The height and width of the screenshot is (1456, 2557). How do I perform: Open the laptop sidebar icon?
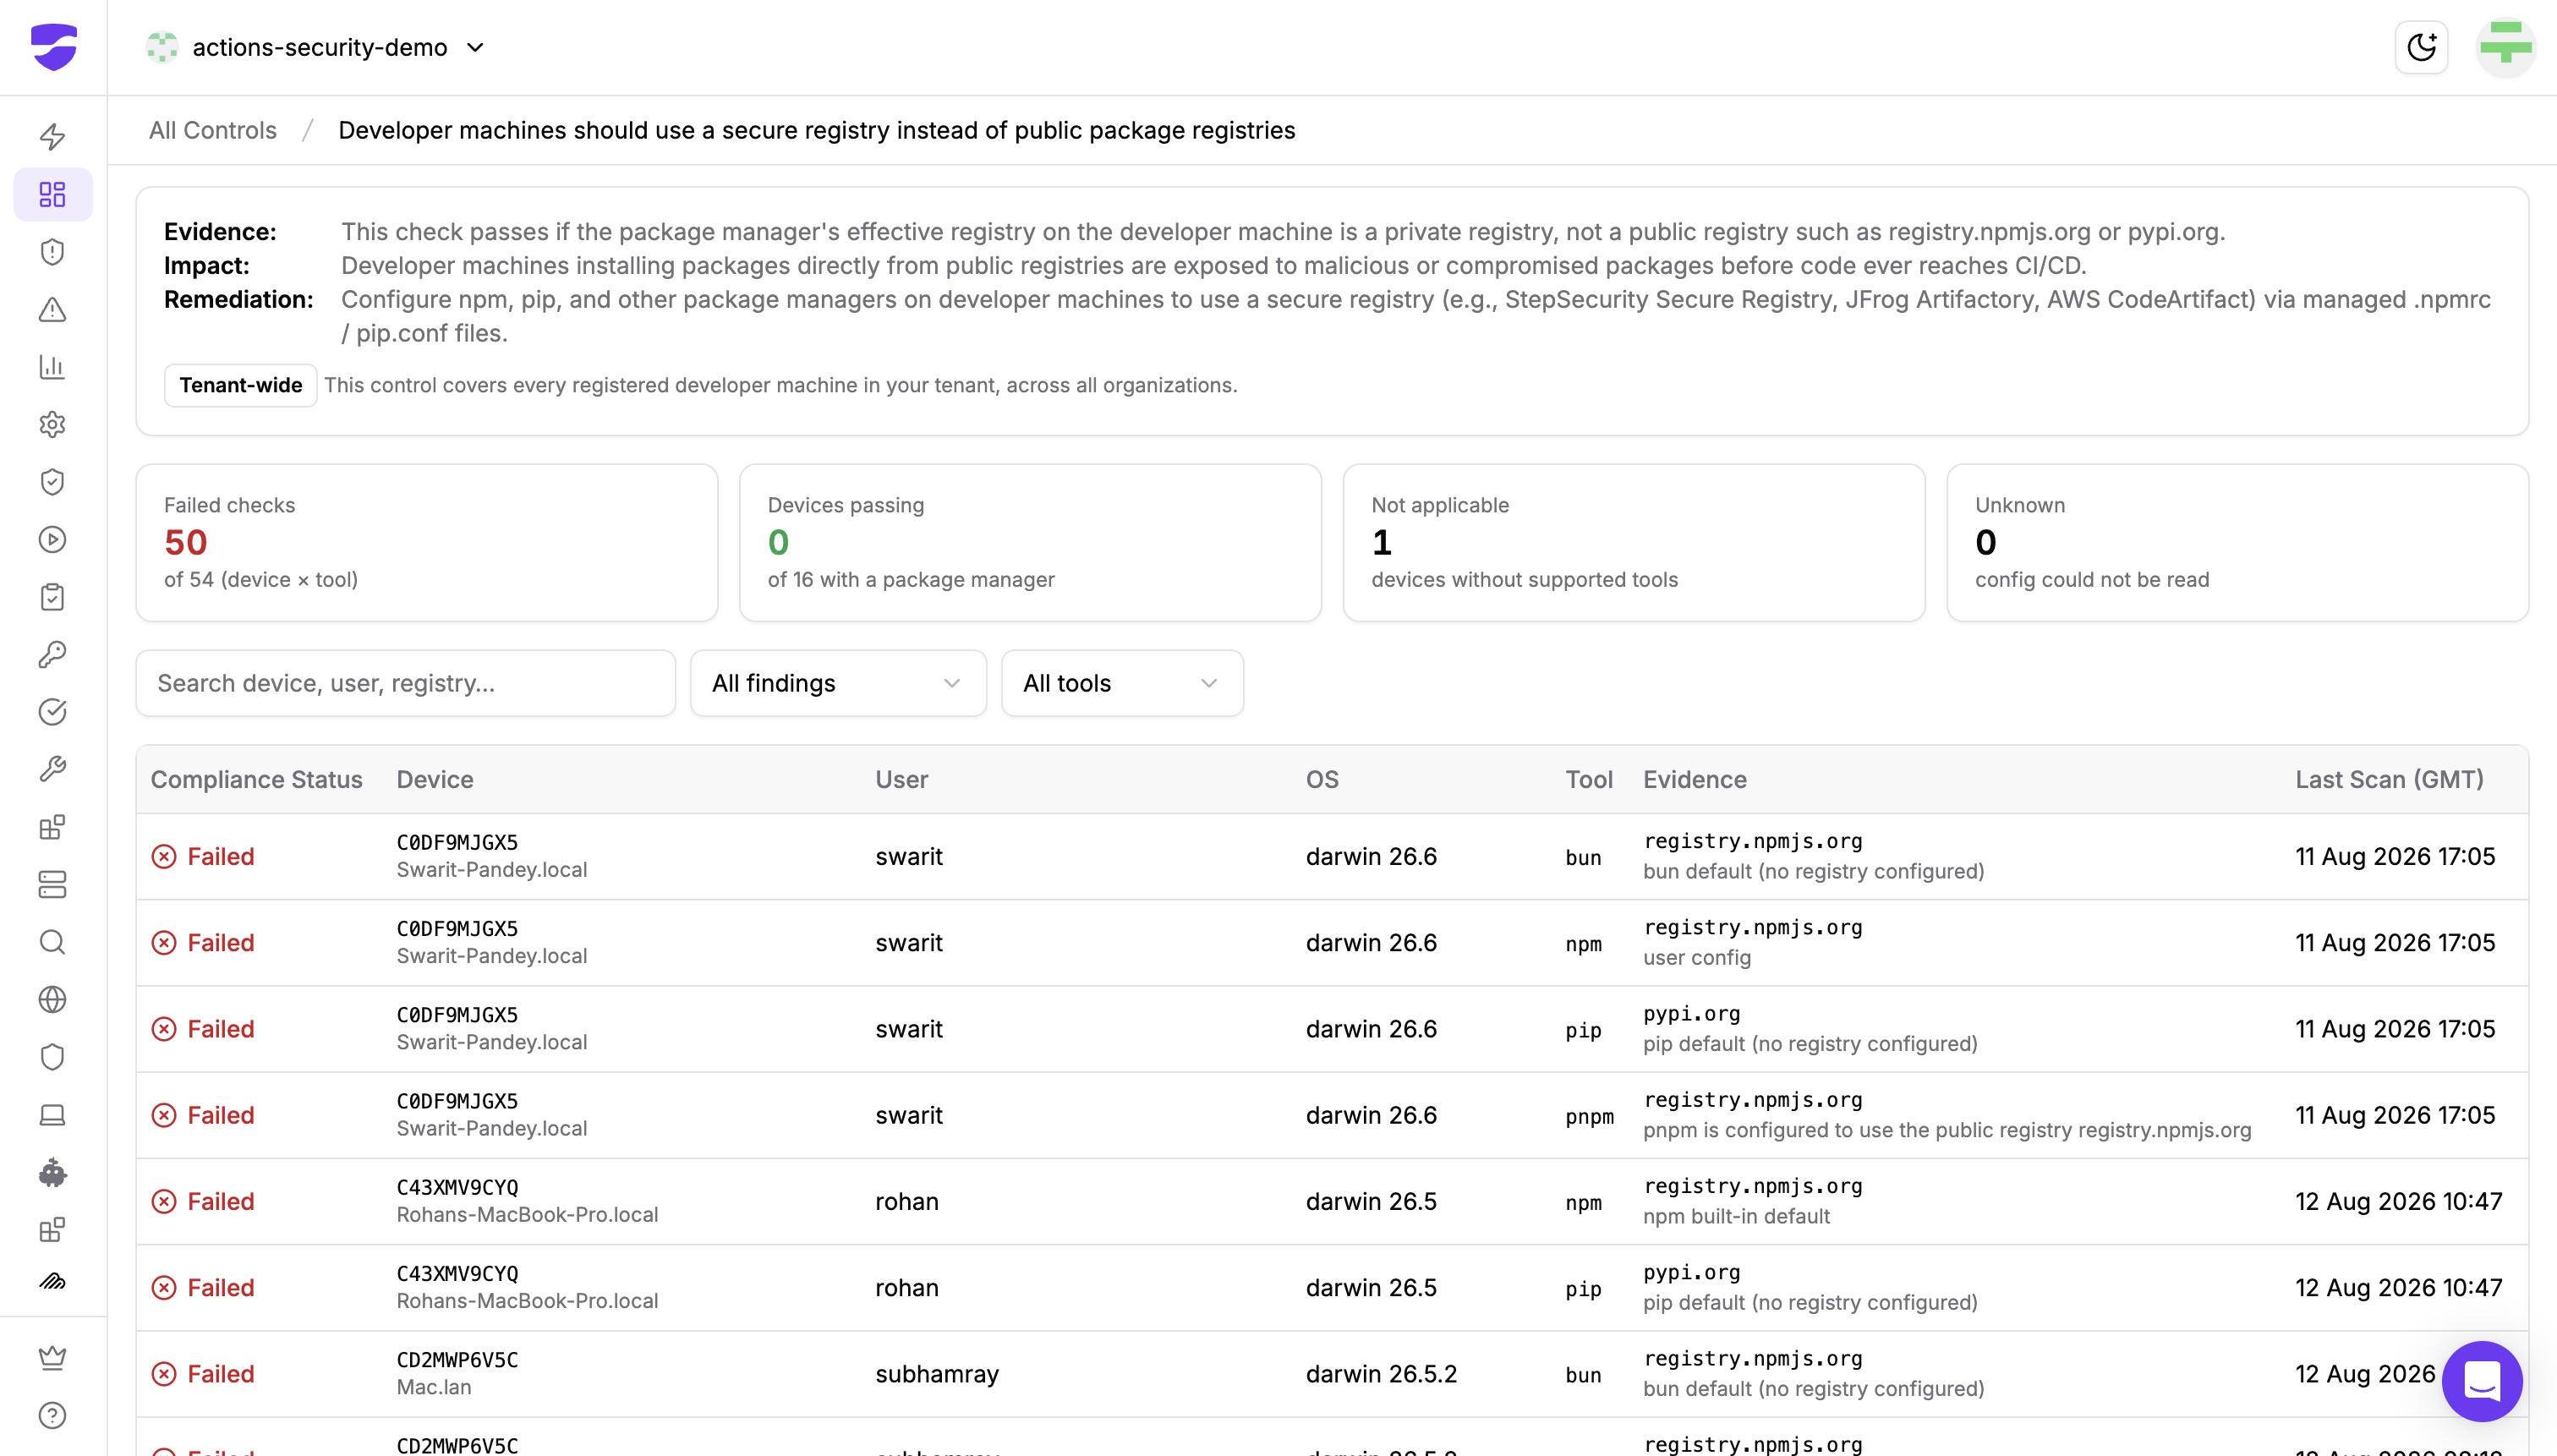tap(53, 1115)
